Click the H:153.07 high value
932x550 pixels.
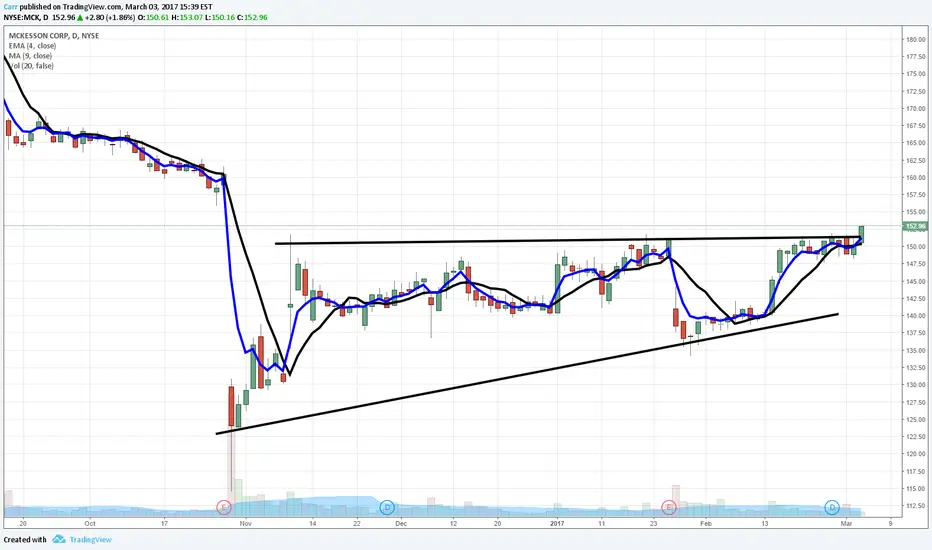[187, 17]
